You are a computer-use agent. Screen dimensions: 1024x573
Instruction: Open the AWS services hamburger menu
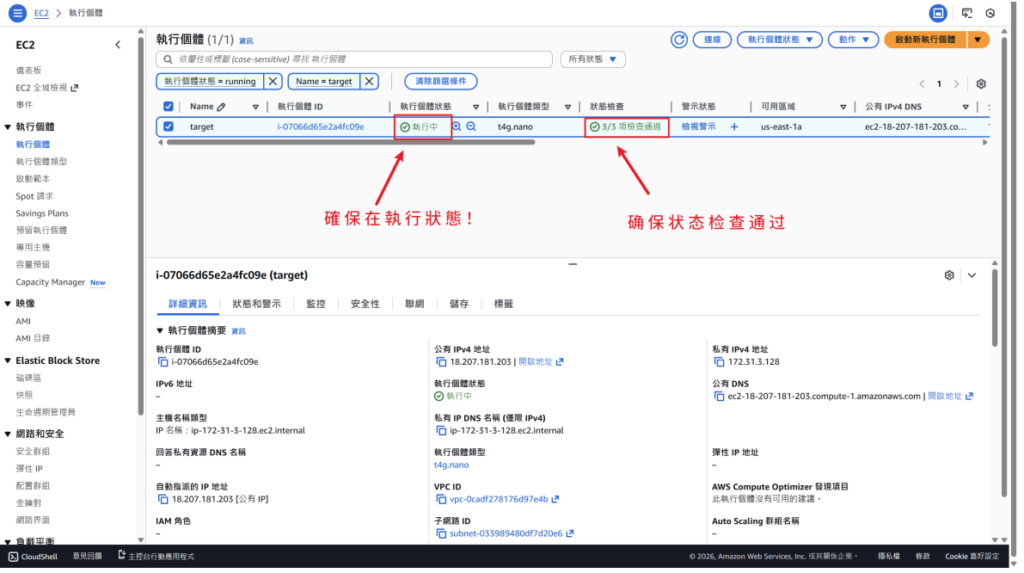(x=18, y=12)
